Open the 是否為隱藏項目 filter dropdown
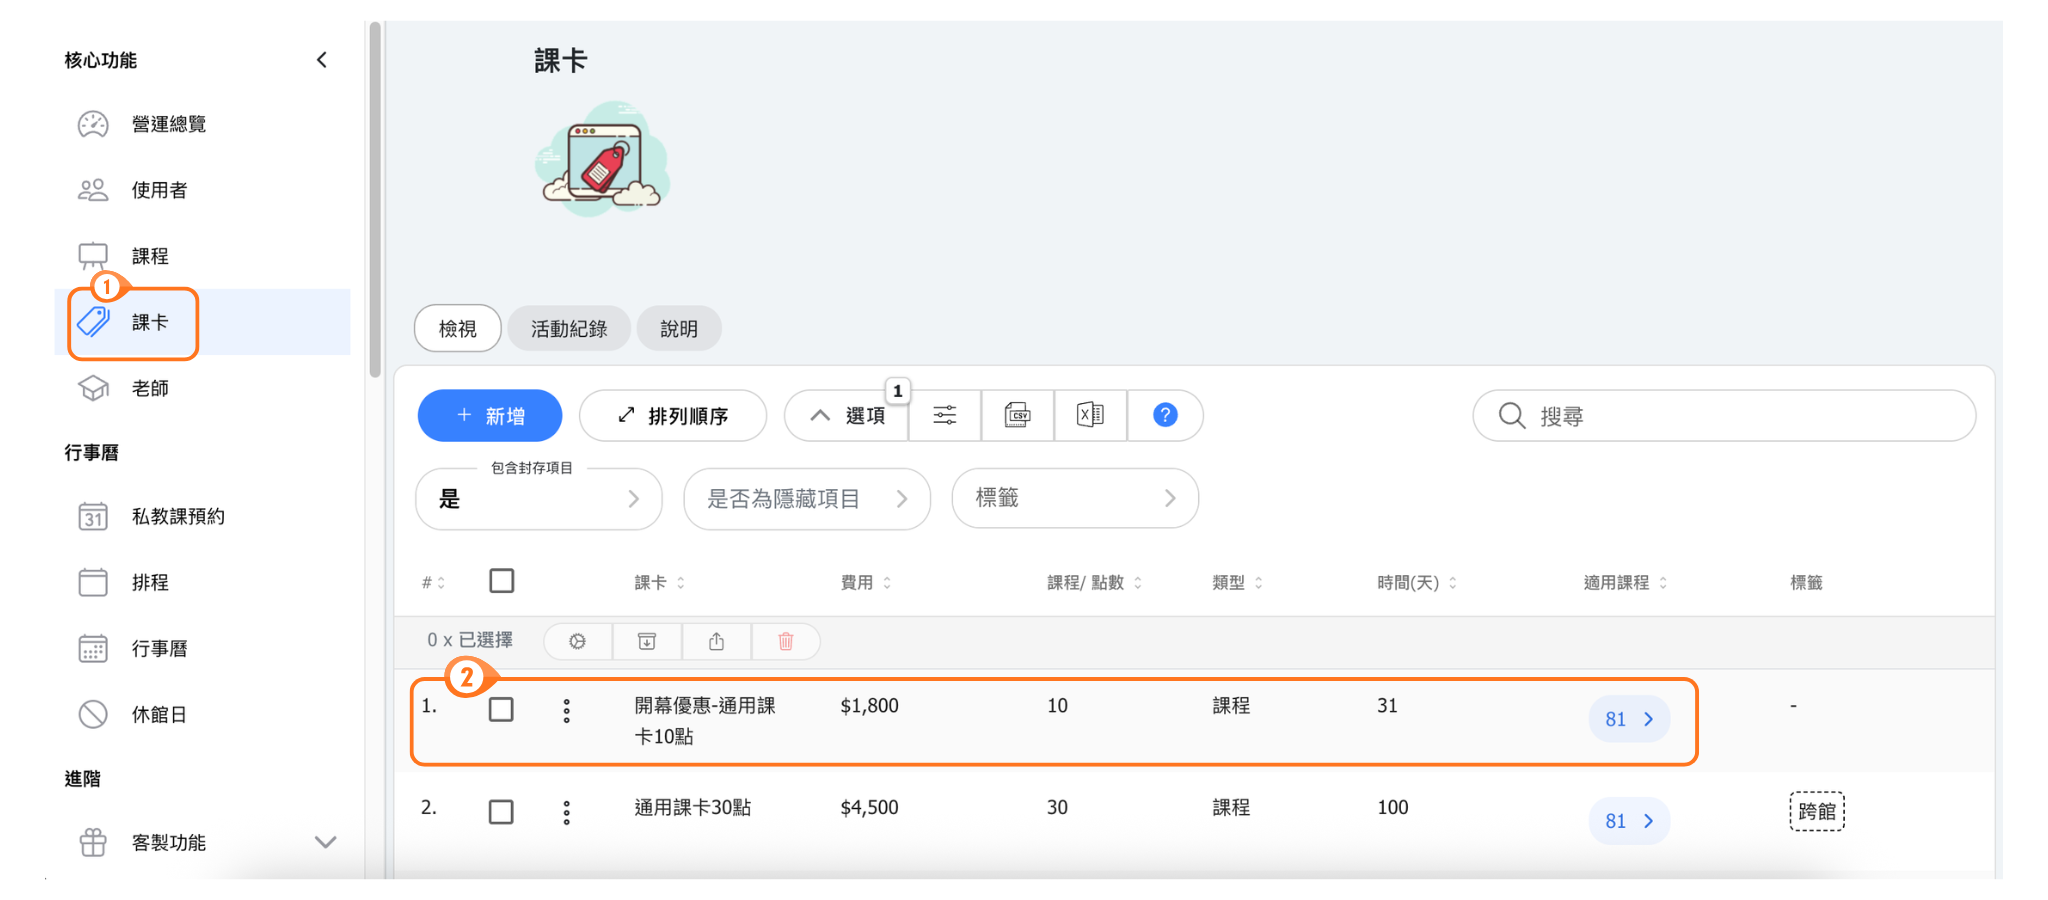The height and width of the screenshot is (900, 2048). 806,499
